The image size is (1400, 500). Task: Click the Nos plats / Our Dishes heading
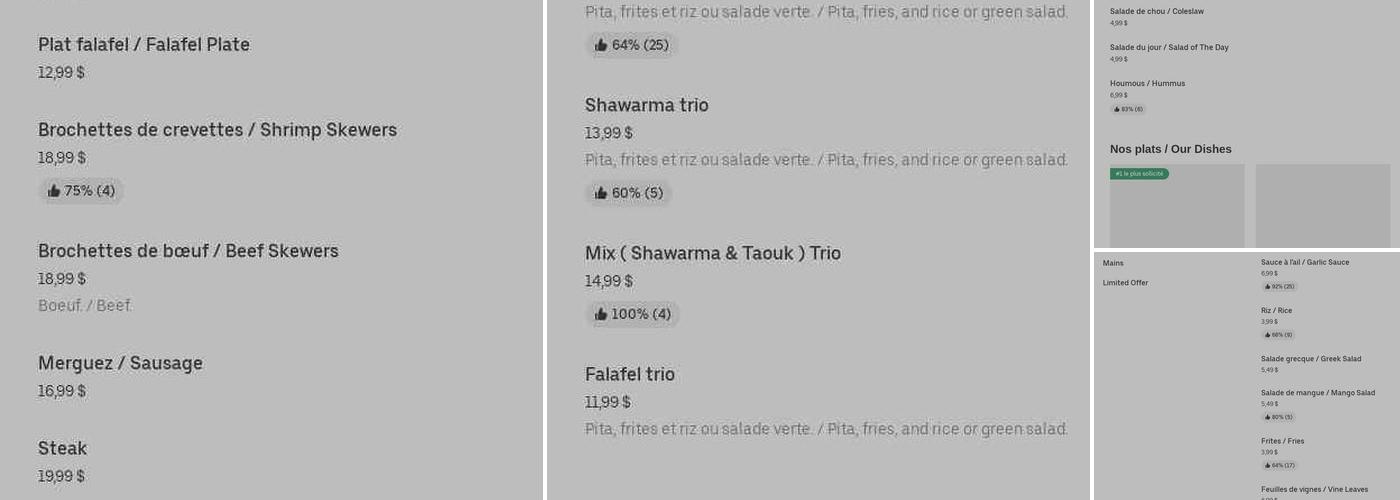click(x=1170, y=149)
